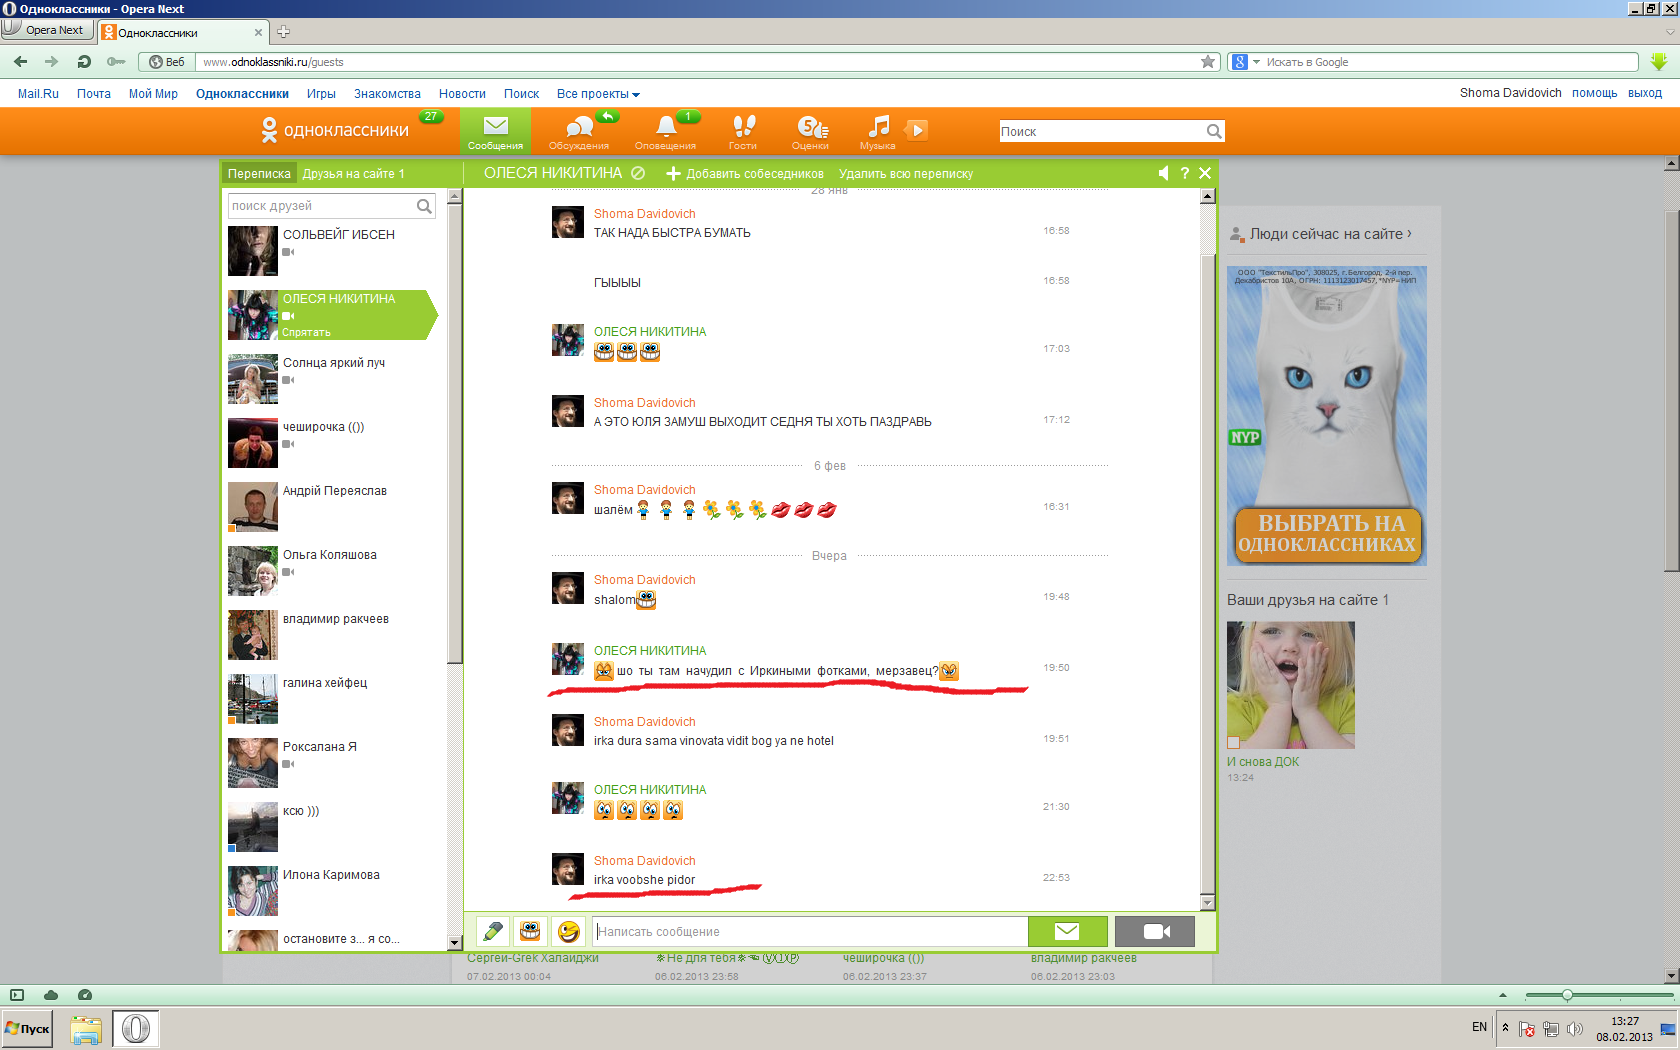Image resolution: width=1680 pixels, height=1050 pixels.
Task: Click site search magnifier icon
Action: tap(1213, 131)
